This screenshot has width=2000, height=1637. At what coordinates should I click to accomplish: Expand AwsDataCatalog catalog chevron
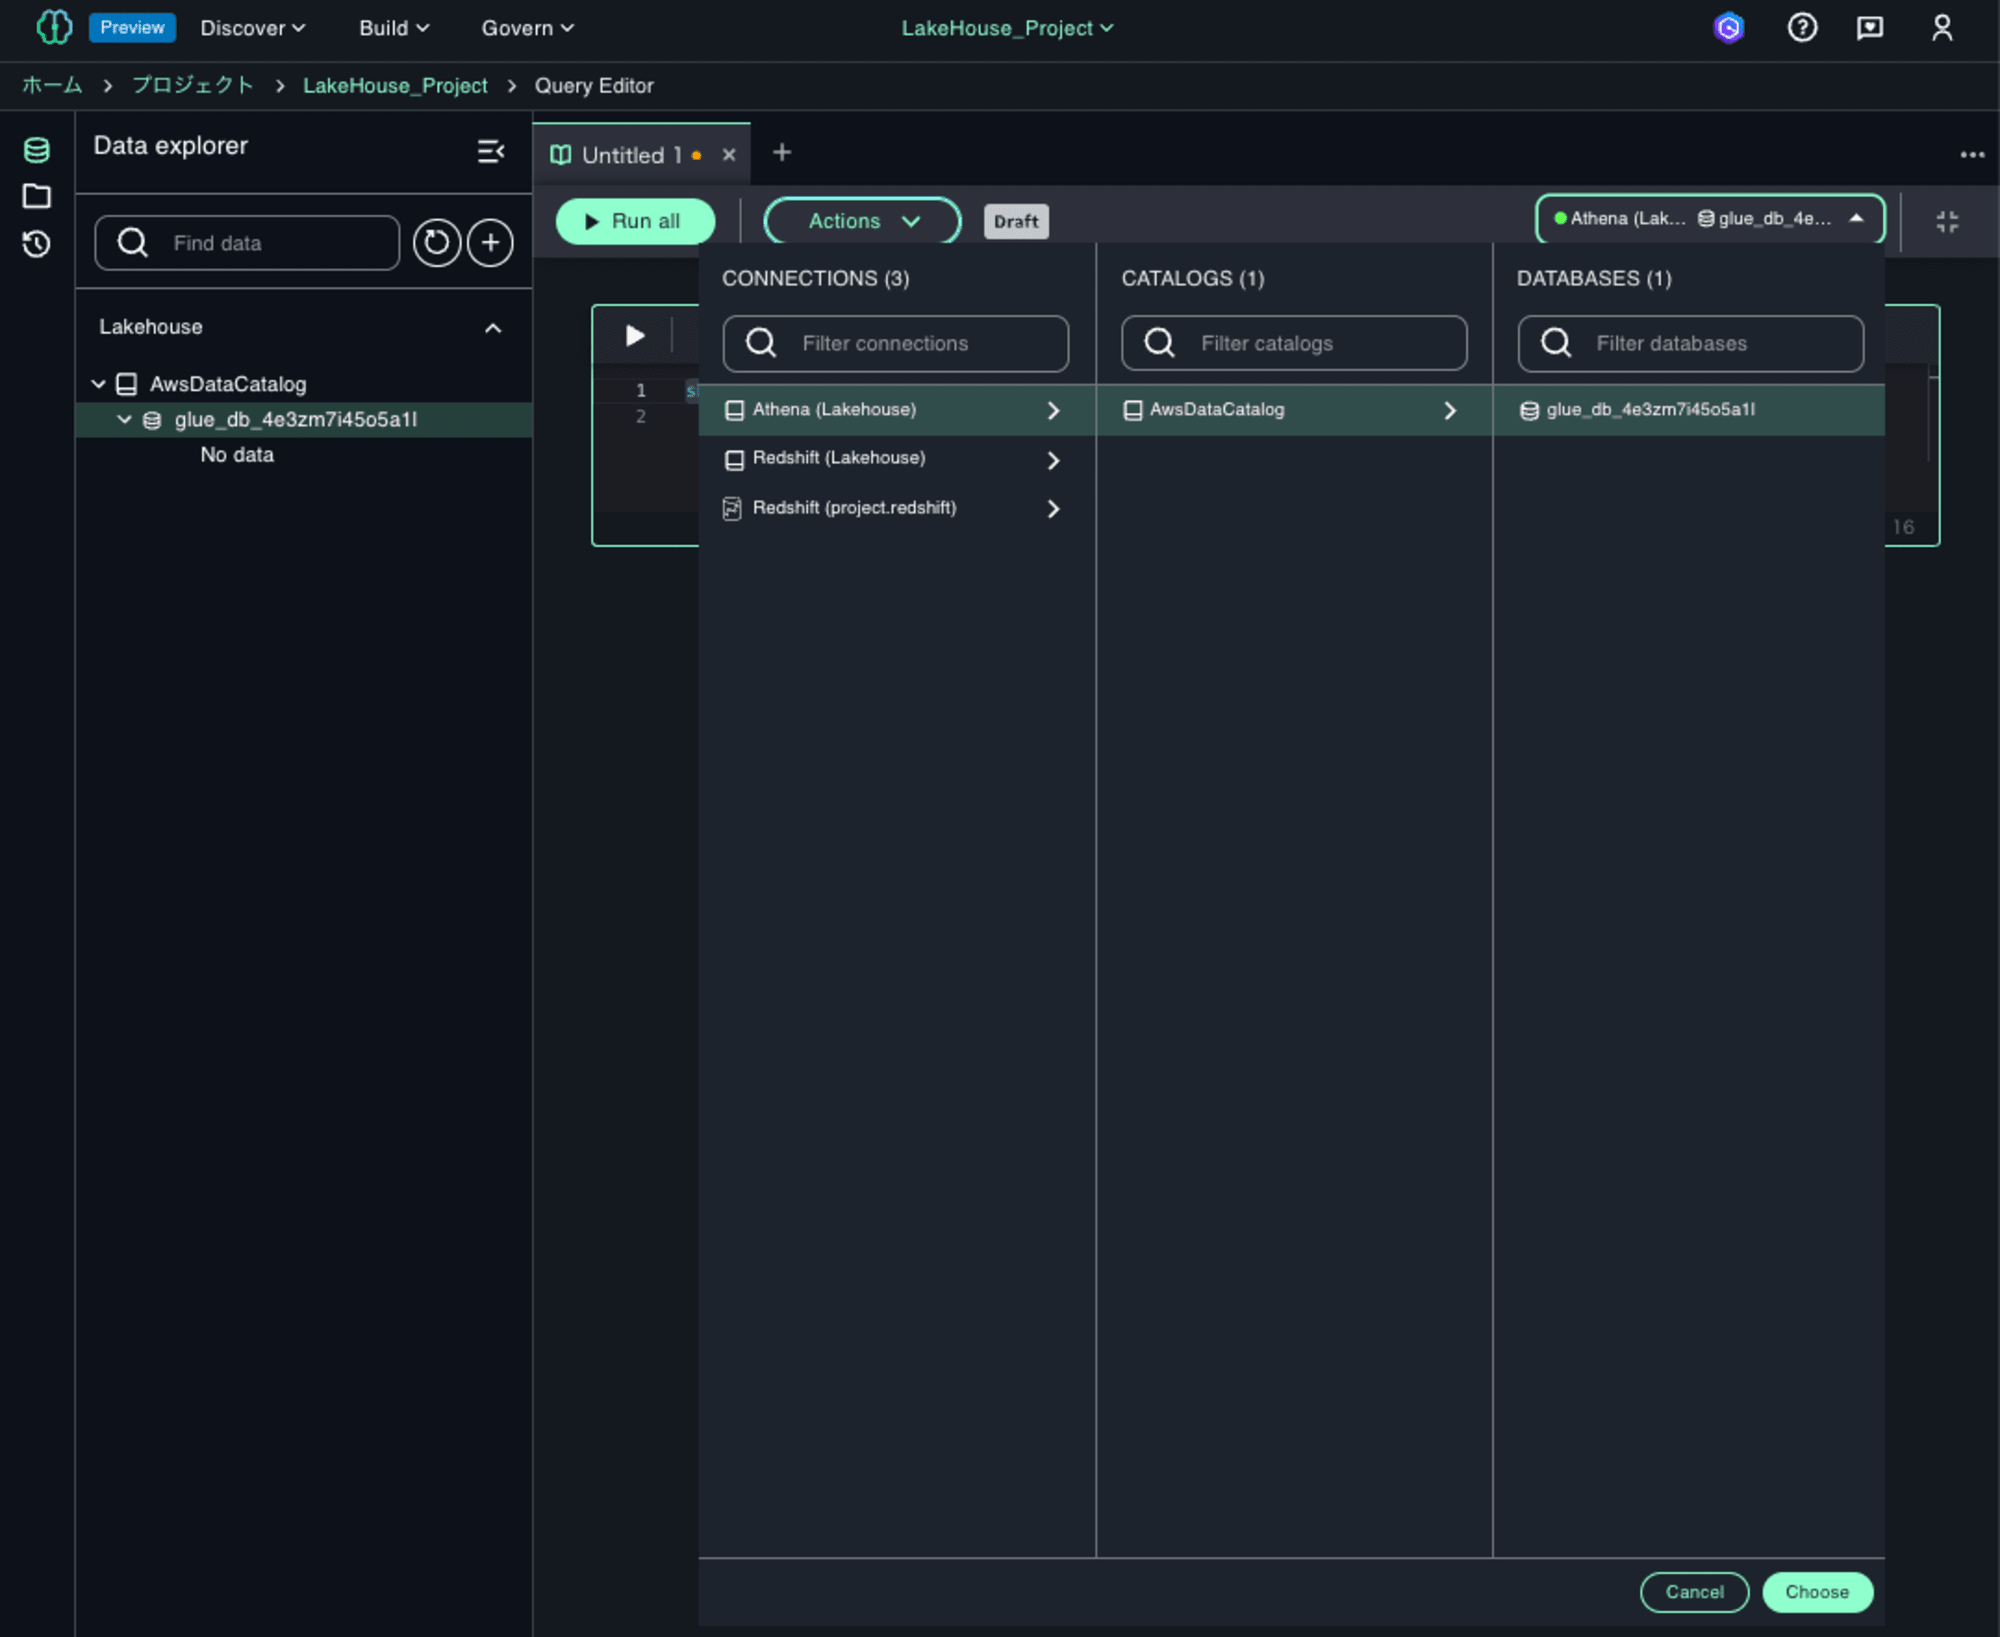(x=1450, y=411)
